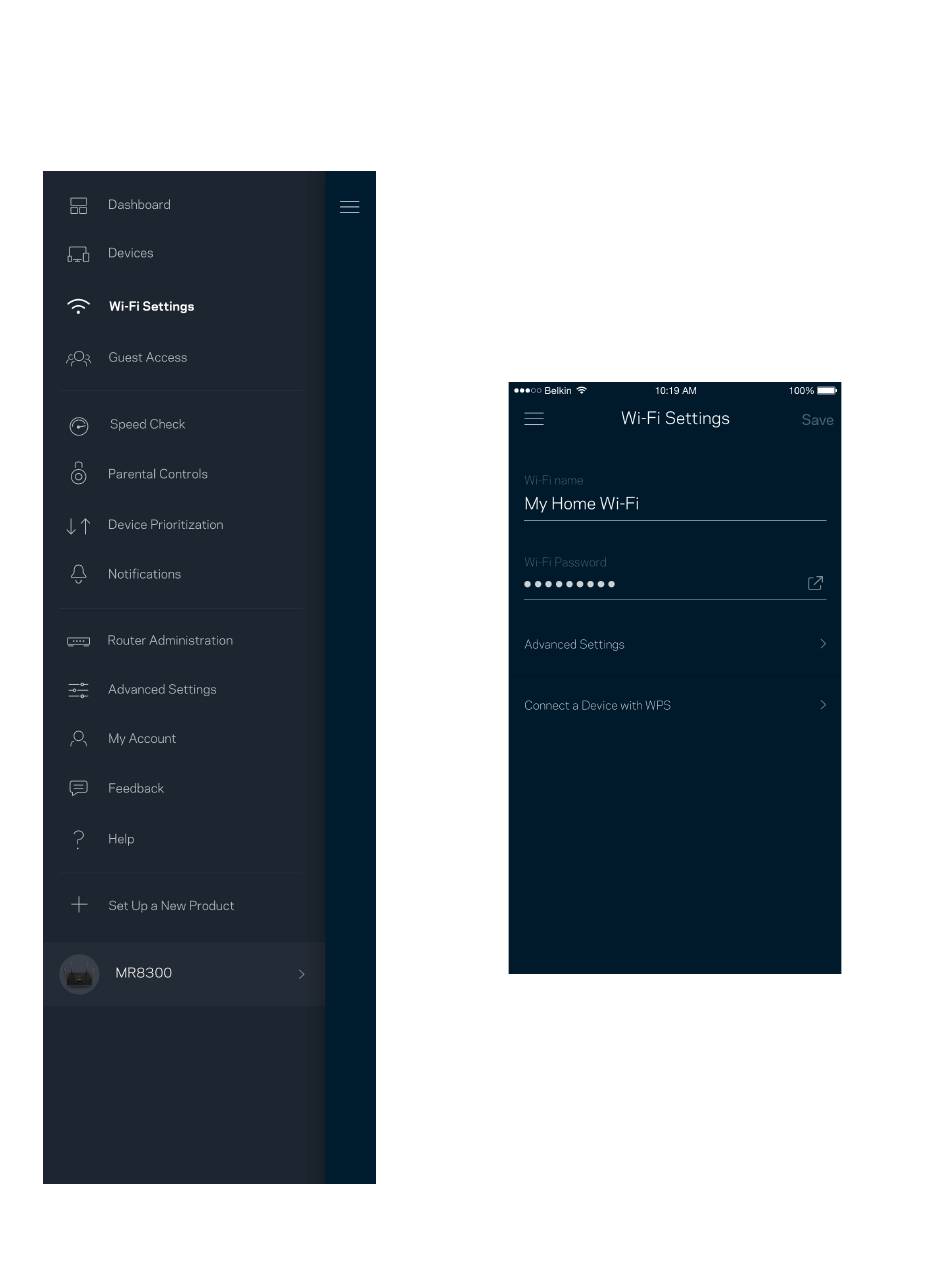
Task: Open Guest Access via people icon
Action: tap(78, 358)
